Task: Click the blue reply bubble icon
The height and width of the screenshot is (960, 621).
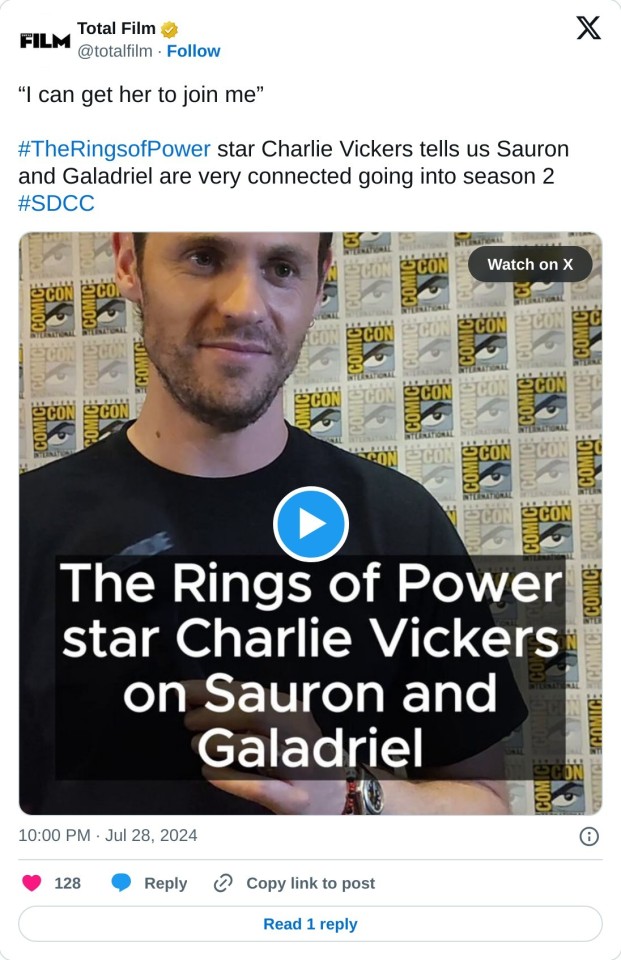Action: point(121,883)
